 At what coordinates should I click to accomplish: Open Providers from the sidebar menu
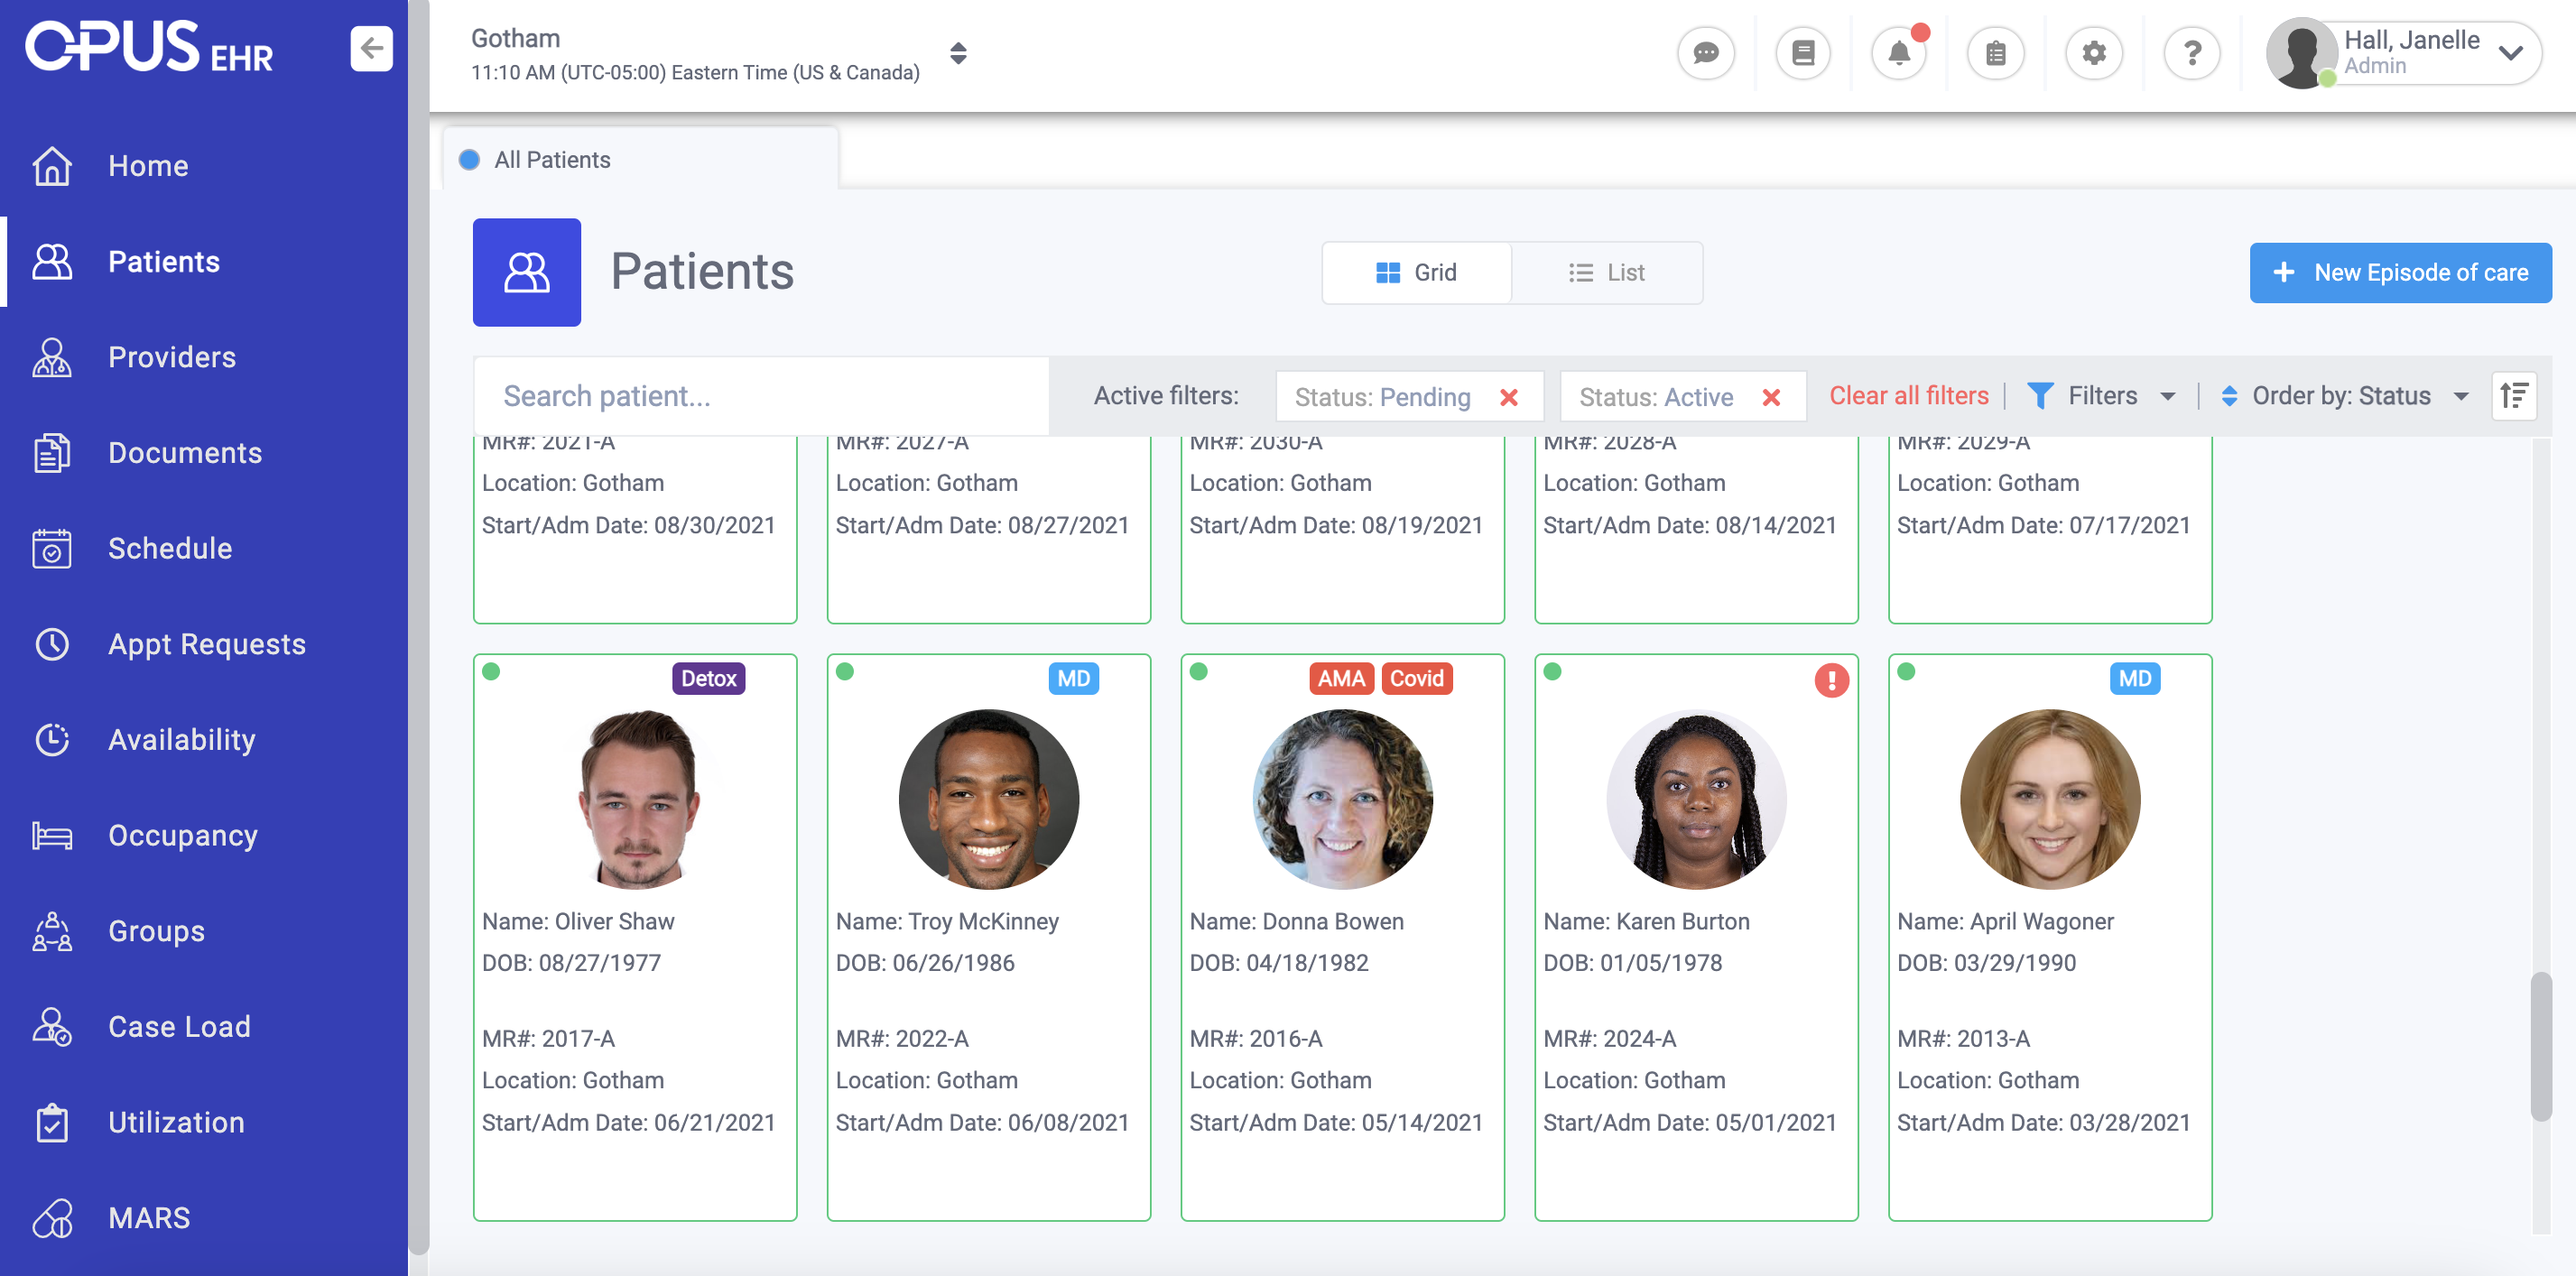click(171, 357)
